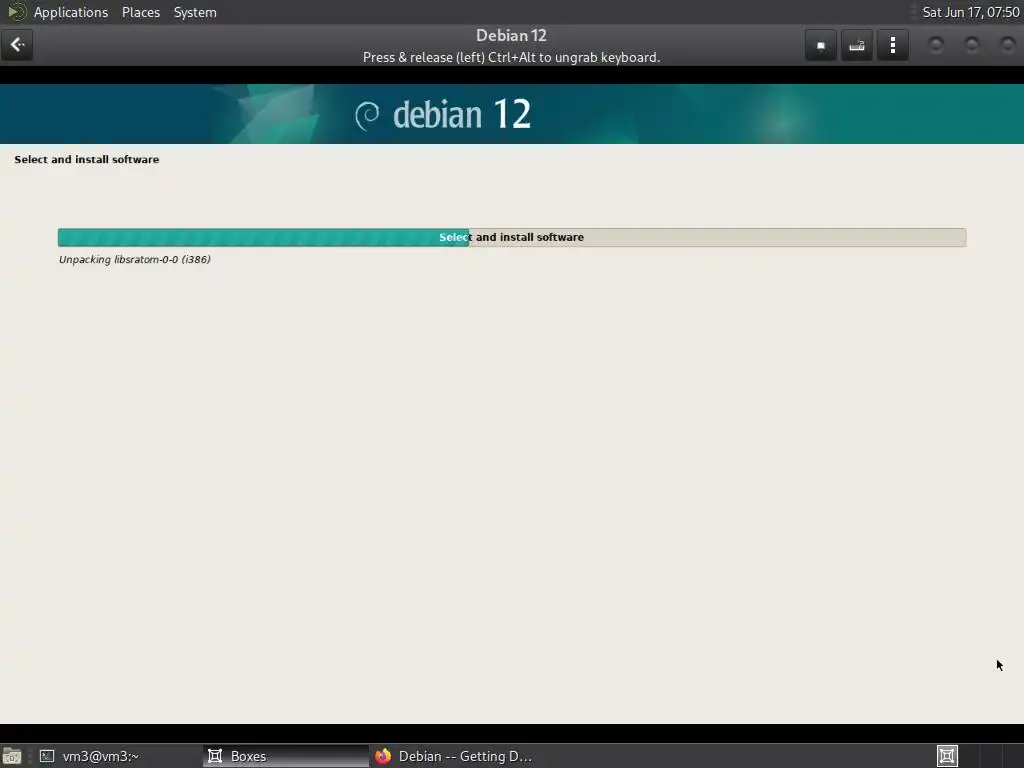Click the stop/fullscreen square button in Boxes header
Viewport: 1024px width, 768px height.
[821, 45]
